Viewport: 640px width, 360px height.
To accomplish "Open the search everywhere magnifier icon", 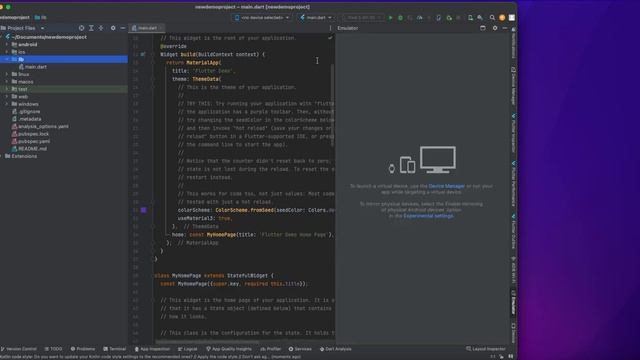I will tap(492, 18).
